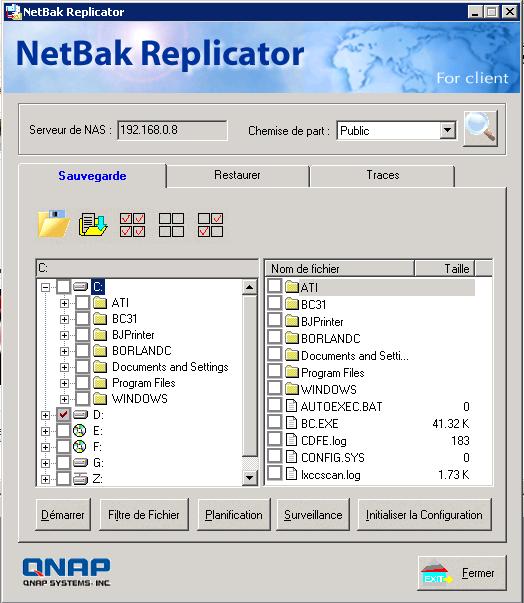
Task: Expand the Documents and Settings folder
Action: 64,367
